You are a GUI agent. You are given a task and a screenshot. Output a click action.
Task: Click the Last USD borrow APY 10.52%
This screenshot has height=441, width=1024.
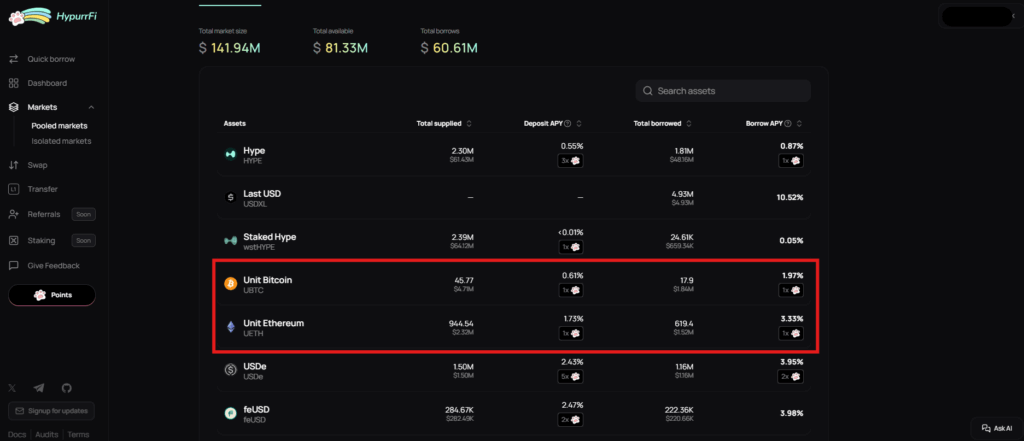(x=790, y=197)
